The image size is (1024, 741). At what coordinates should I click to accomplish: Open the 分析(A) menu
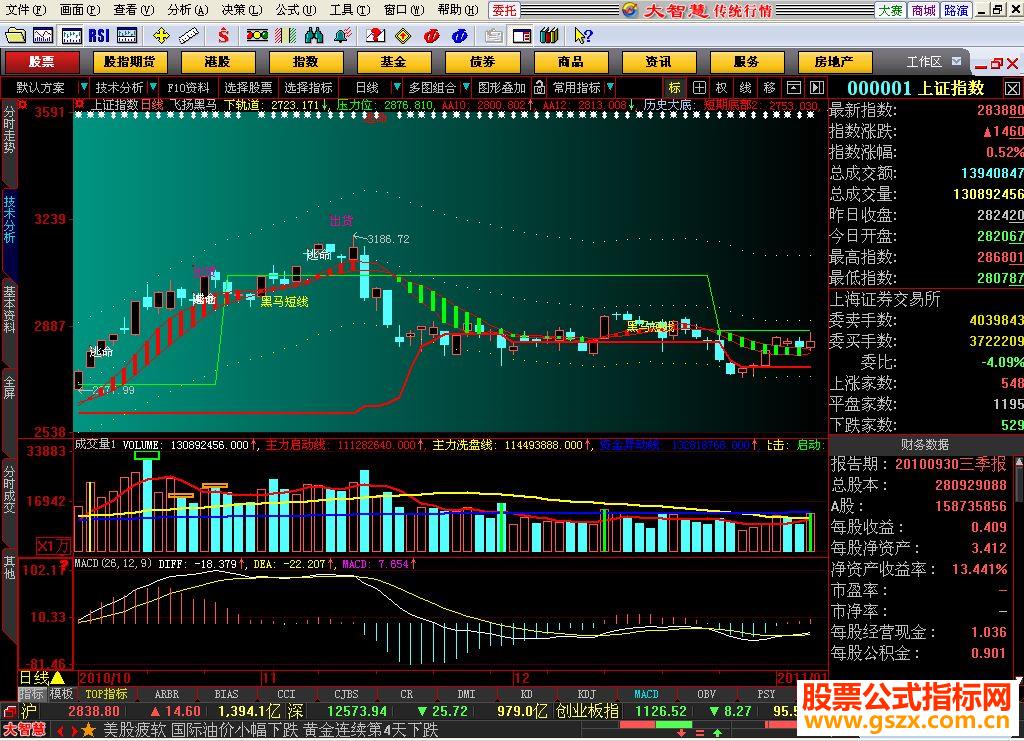point(187,9)
